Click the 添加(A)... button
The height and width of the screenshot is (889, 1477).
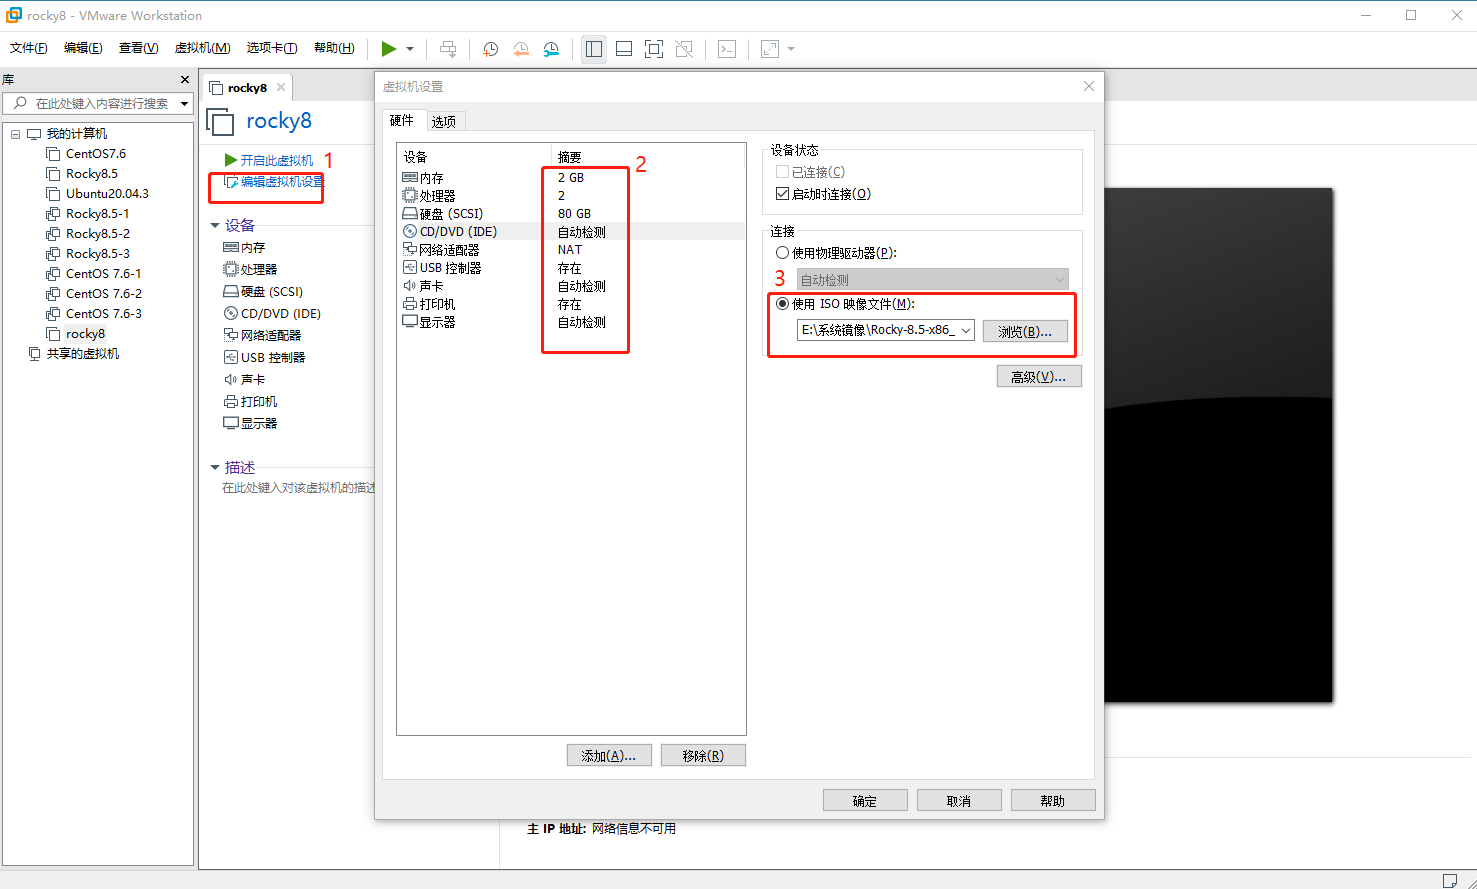pos(609,755)
